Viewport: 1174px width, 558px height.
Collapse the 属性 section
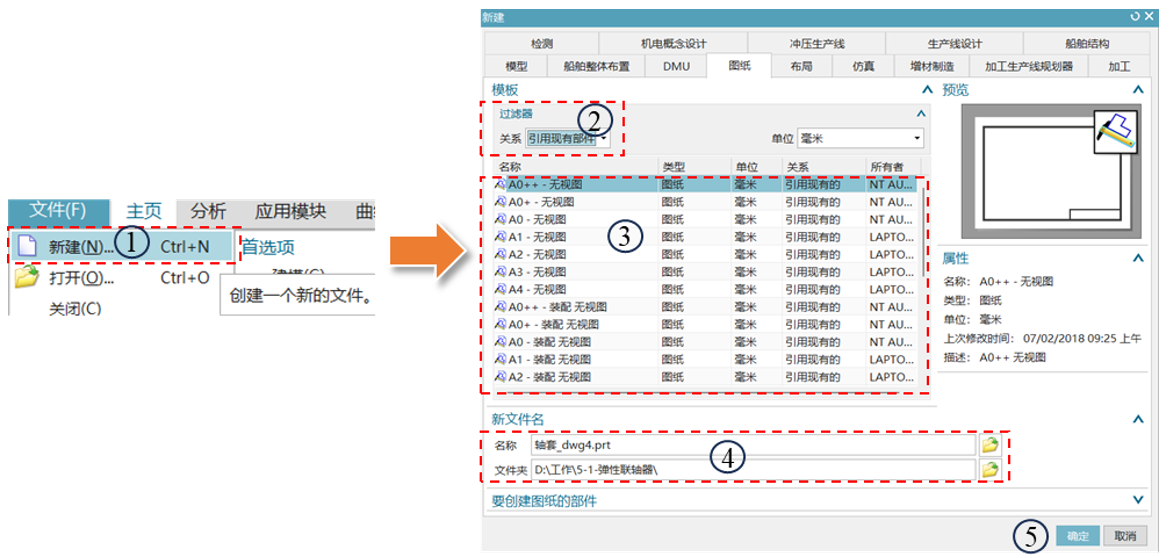pyautogui.click(x=1138, y=258)
